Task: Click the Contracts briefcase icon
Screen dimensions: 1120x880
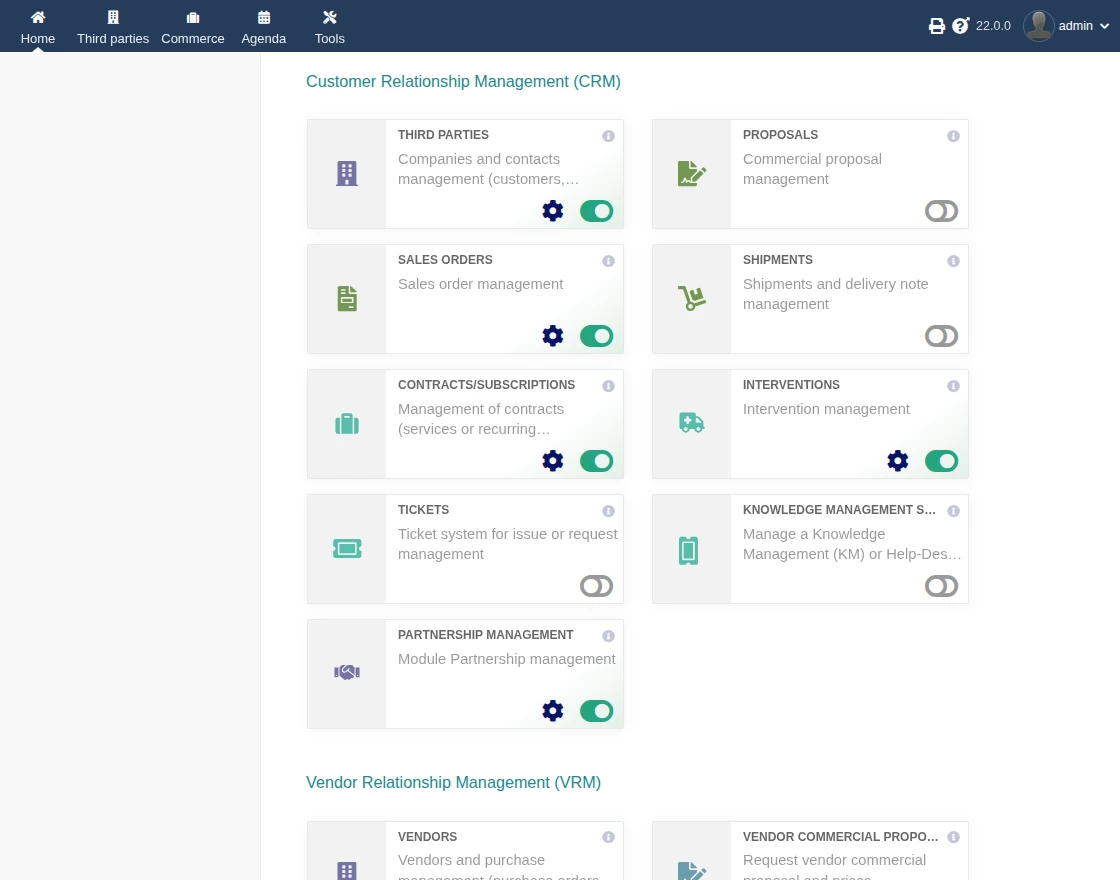Action: [346, 423]
